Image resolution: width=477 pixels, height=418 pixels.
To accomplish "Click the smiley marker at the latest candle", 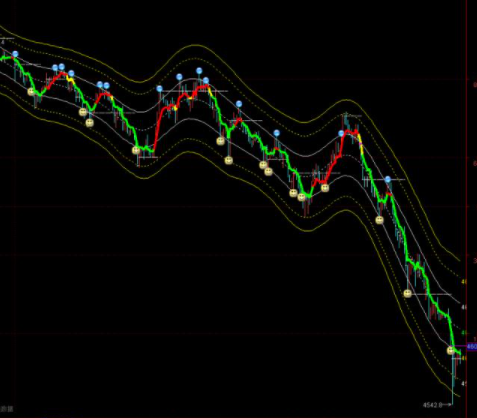I will 451,350.
